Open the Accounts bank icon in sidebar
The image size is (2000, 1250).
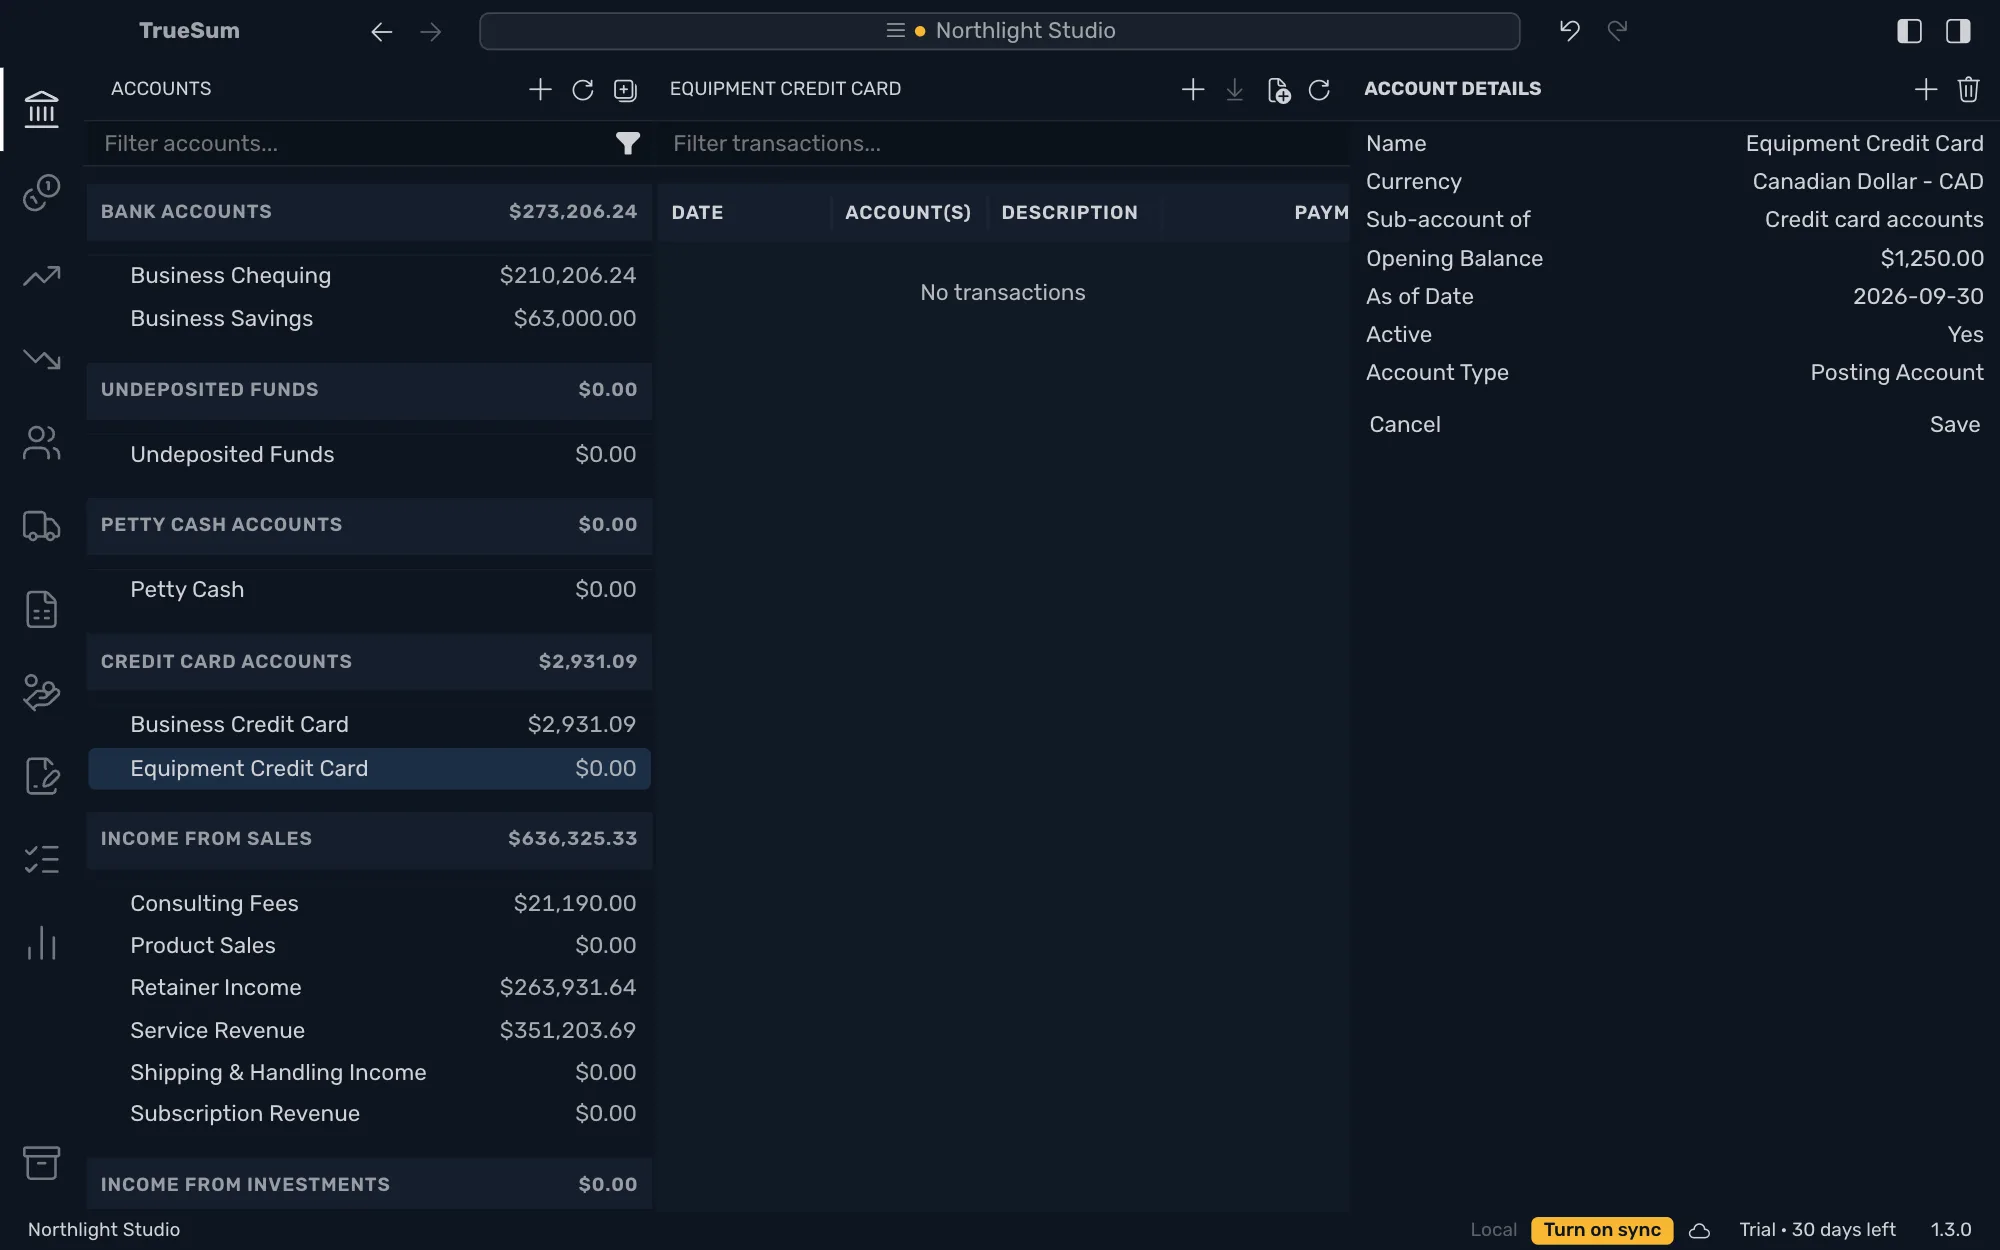[41, 109]
